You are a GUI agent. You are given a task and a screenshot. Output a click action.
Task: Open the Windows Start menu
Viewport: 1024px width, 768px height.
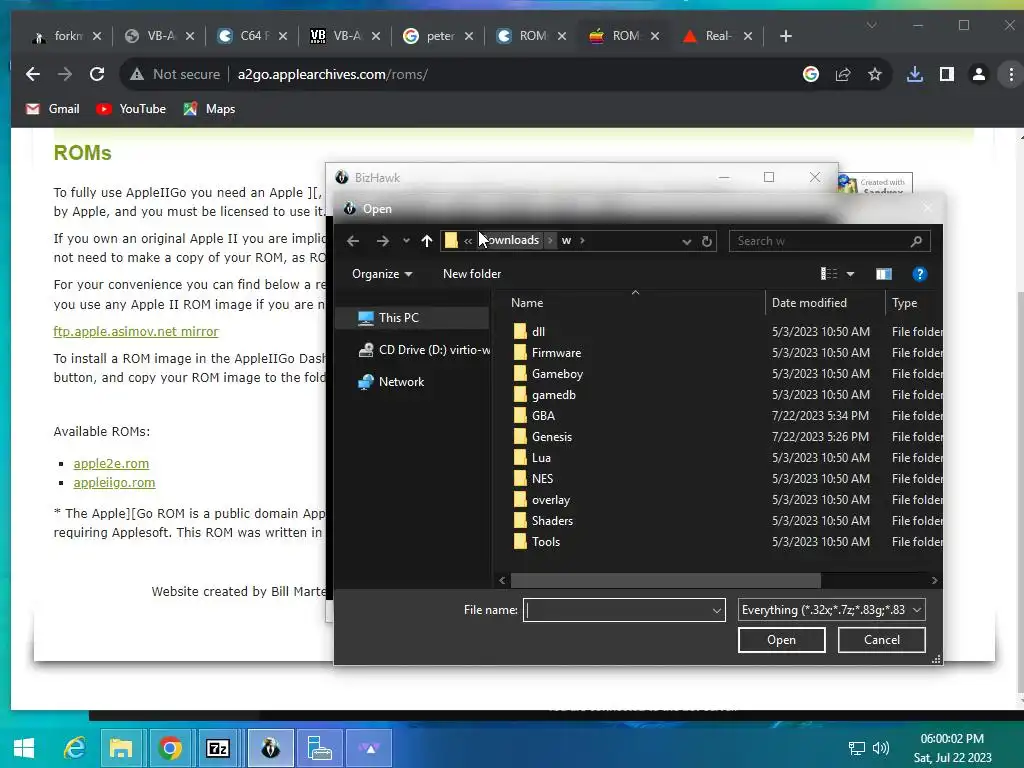pyautogui.click(x=24, y=748)
